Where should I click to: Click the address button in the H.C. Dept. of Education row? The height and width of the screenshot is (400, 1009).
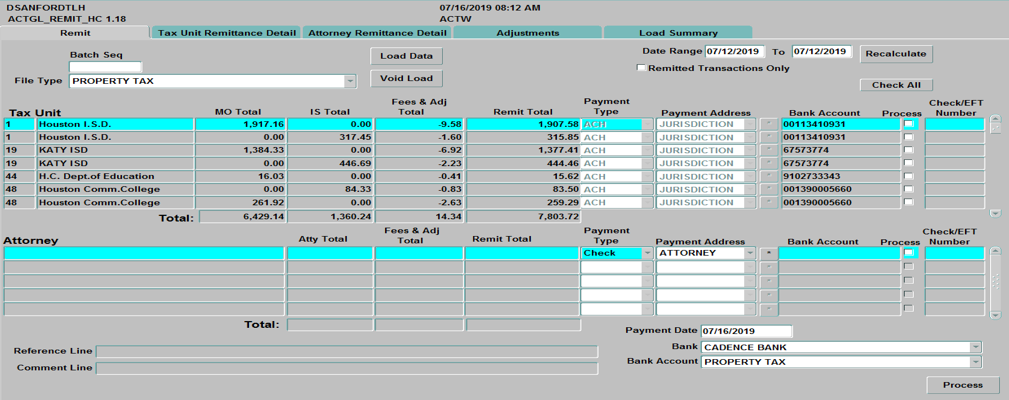pos(768,176)
